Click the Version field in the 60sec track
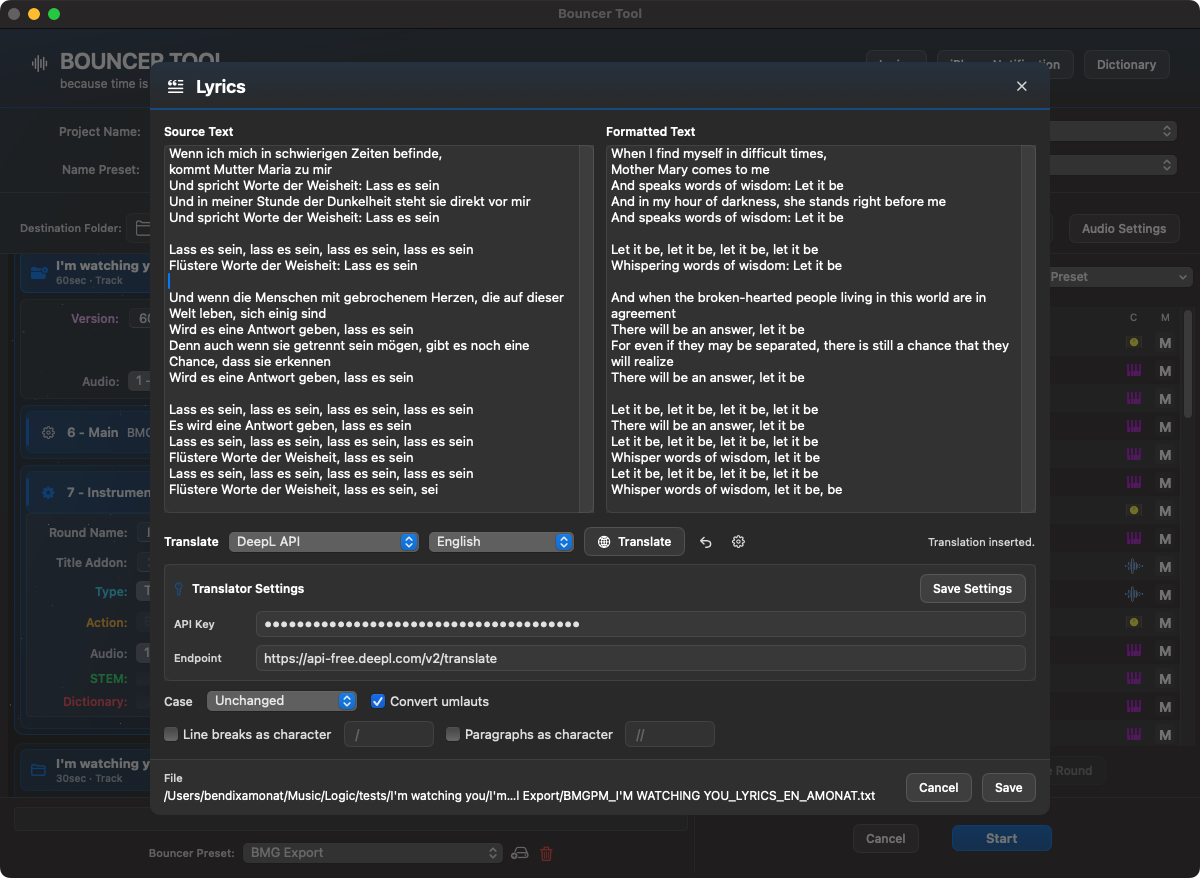Viewport: 1200px width, 878px height. click(140, 319)
